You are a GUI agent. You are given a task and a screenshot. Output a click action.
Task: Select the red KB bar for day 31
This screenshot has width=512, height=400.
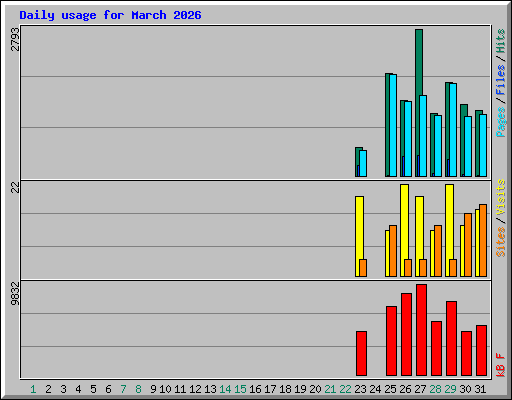coord(481,350)
